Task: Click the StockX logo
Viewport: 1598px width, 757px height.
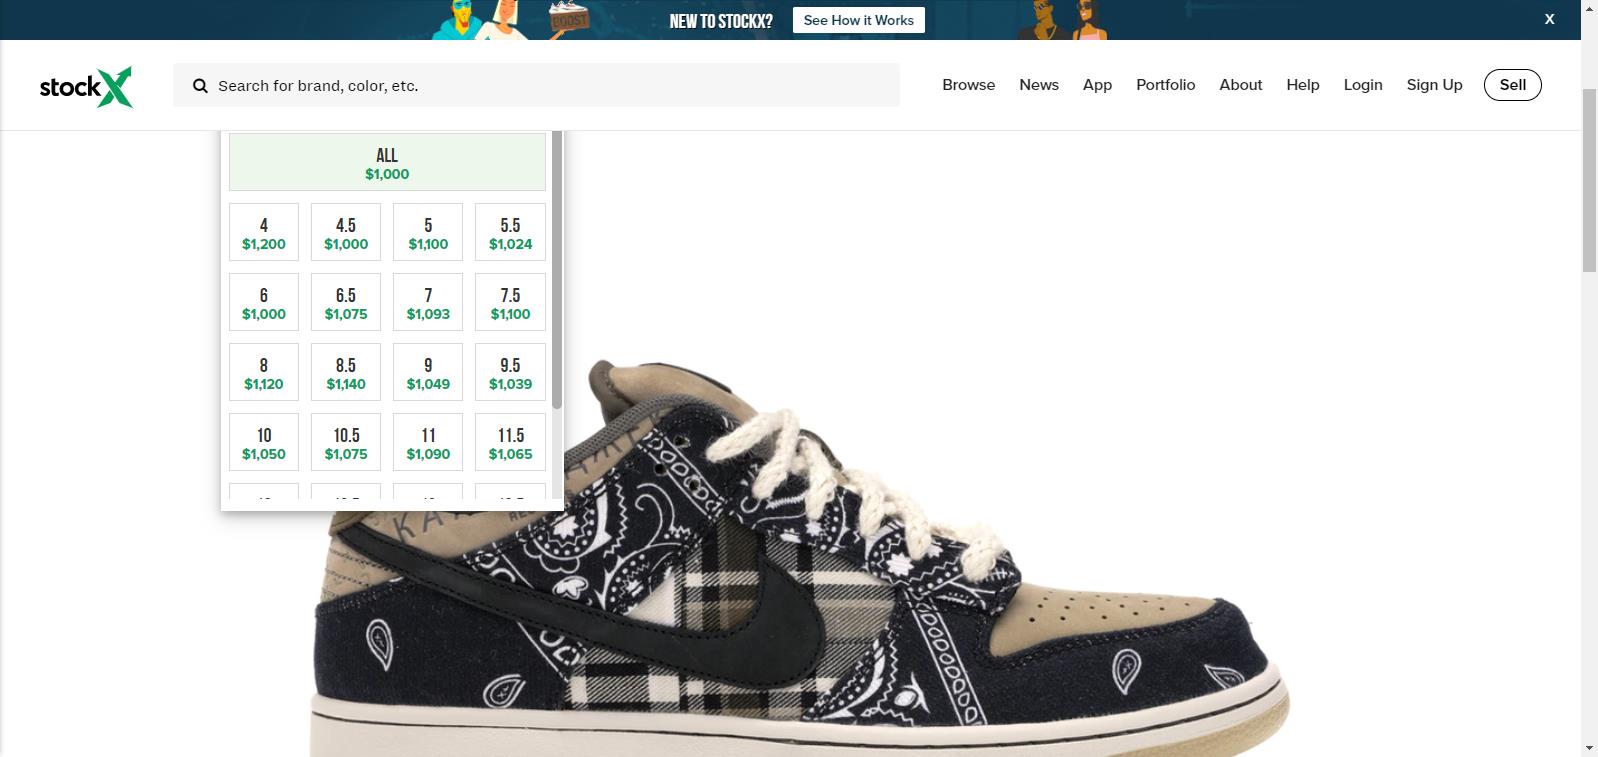Action: pos(86,86)
